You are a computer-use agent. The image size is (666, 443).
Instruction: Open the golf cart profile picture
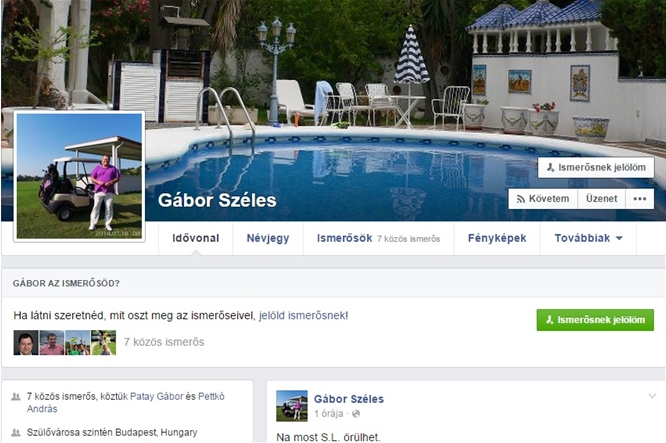pos(79,176)
